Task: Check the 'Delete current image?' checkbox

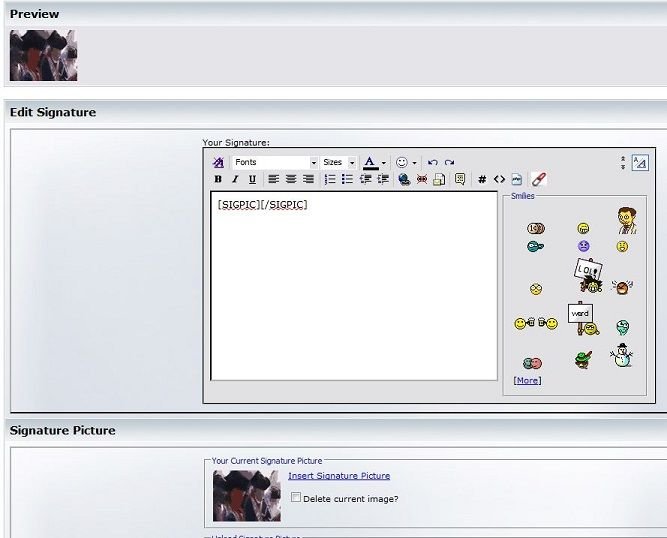Action: [296, 497]
